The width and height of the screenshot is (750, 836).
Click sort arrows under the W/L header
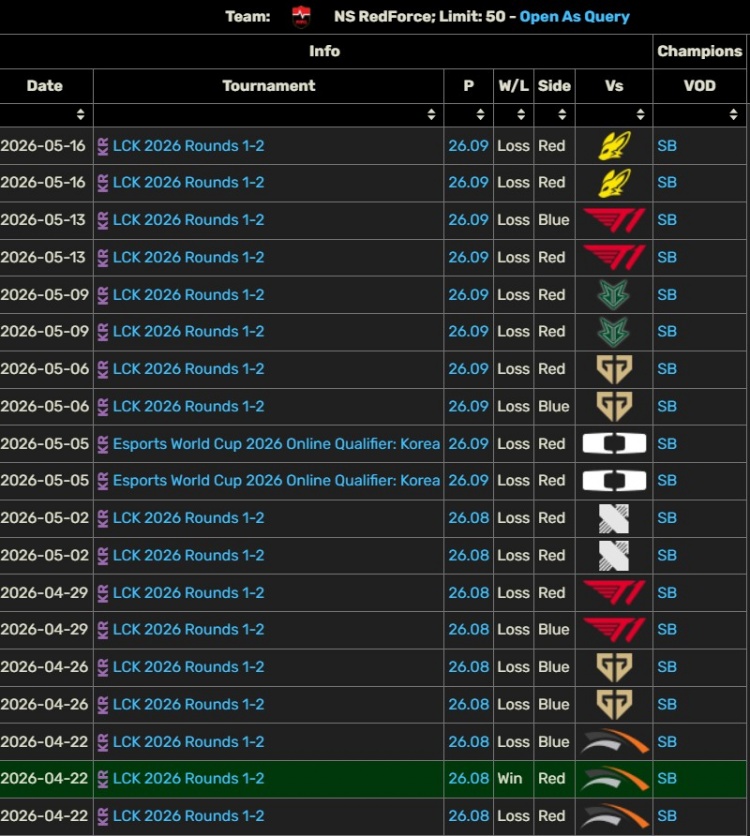[521, 115]
